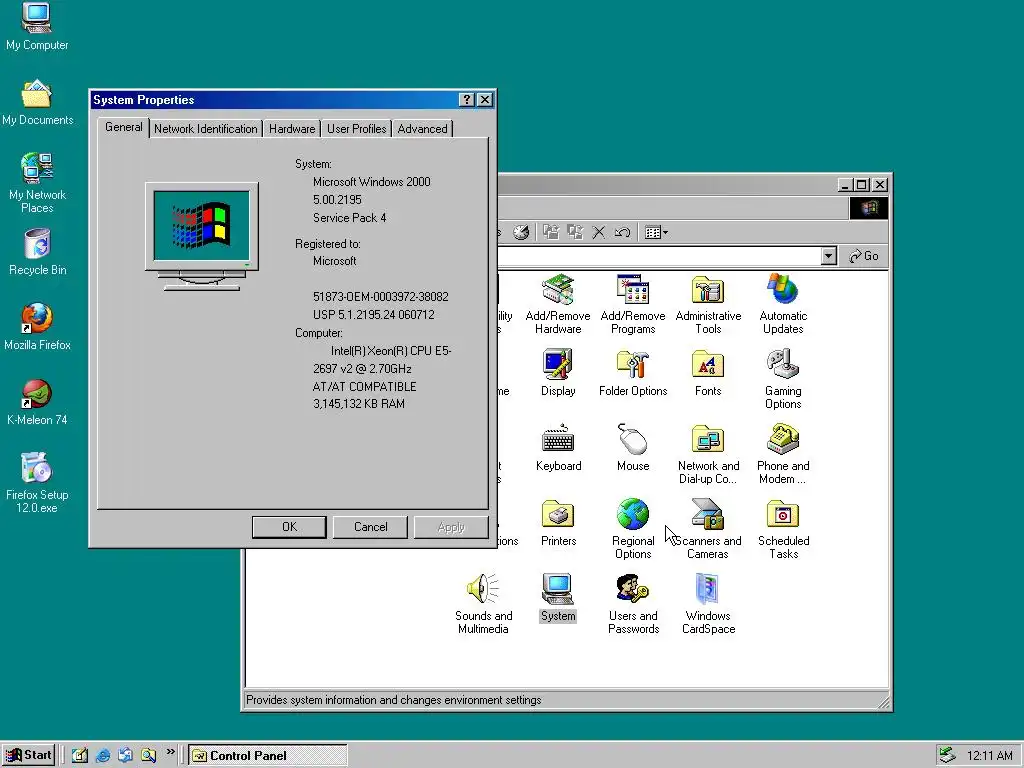Click the Move To toolbar icon
Screen dimensions: 1024x768
click(x=551, y=232)
